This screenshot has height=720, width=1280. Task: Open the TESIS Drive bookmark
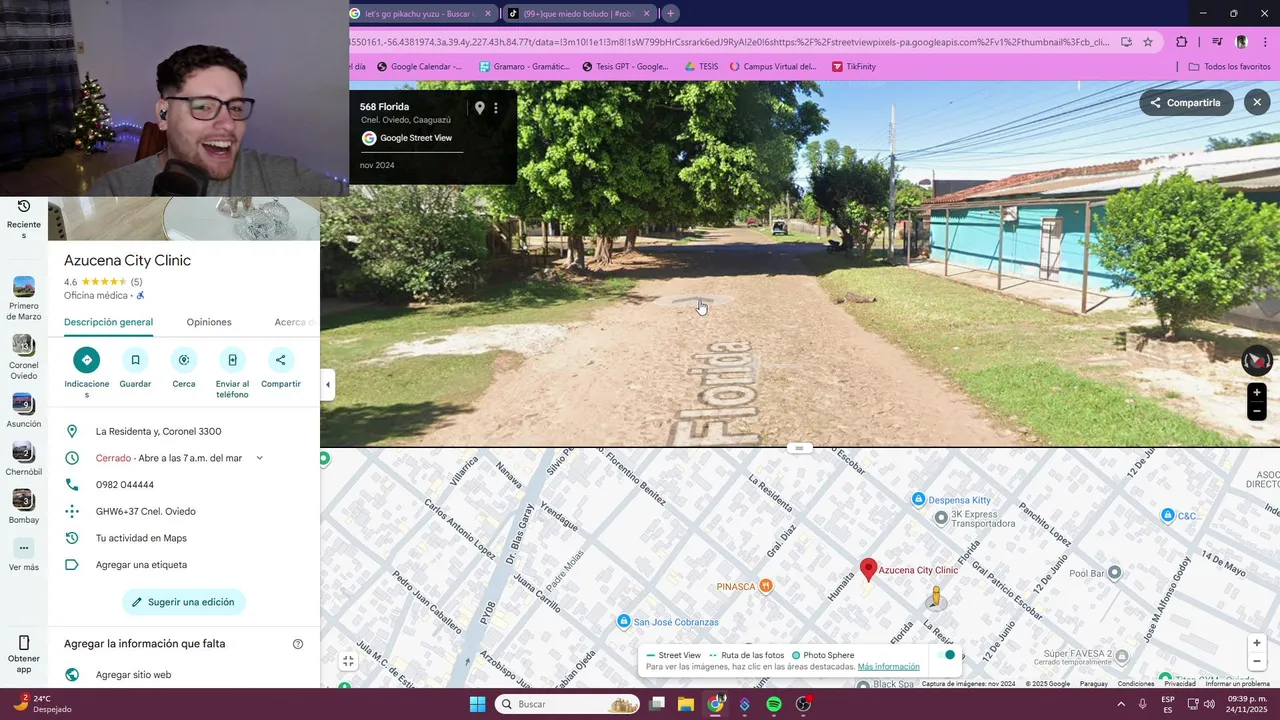click(701, 67)
